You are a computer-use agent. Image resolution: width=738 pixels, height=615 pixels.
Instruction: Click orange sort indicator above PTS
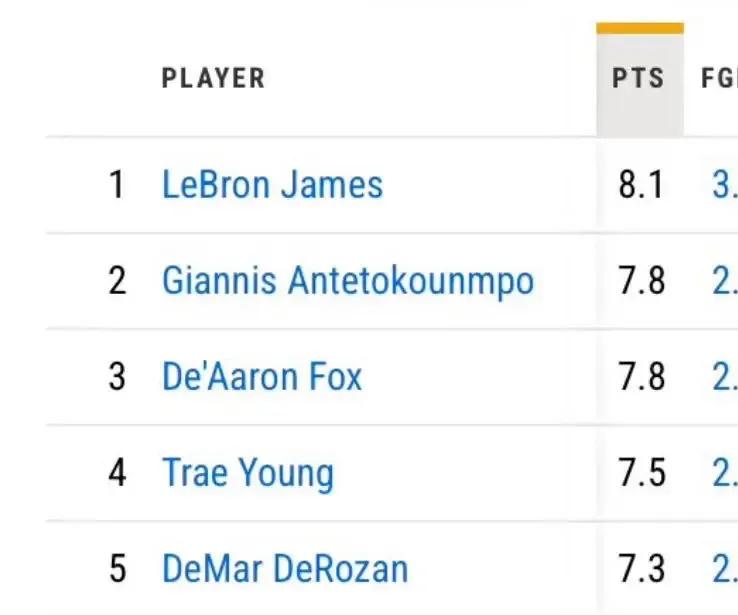pyautogui.click(x=640, y=28)
